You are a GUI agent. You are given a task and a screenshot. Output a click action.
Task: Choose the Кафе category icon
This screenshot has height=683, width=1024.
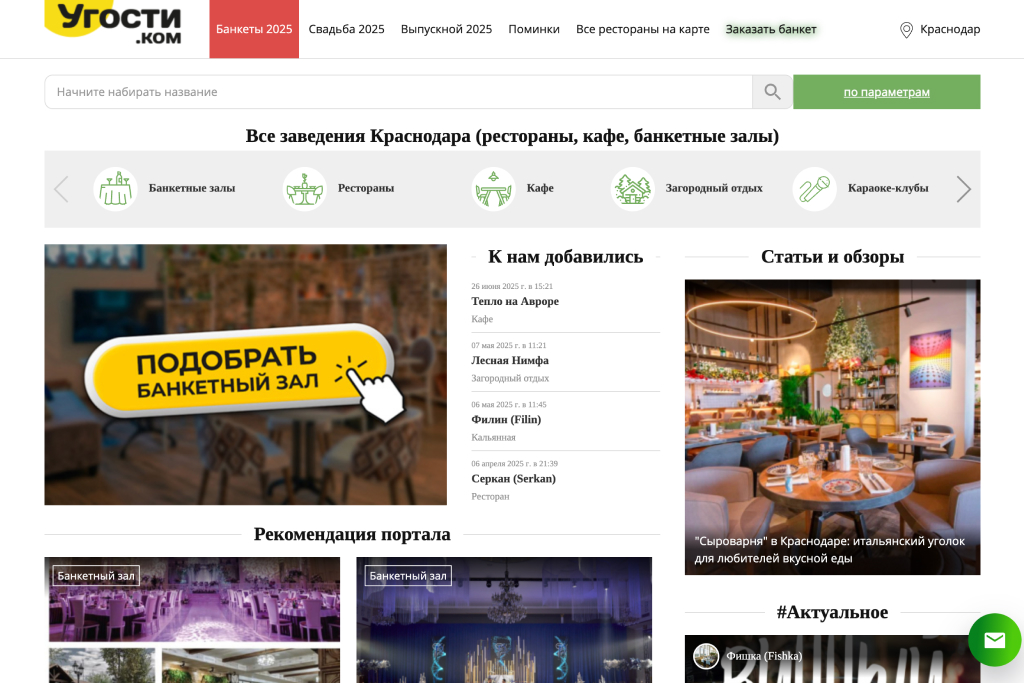pyautogui.click(x=493, y=189)
